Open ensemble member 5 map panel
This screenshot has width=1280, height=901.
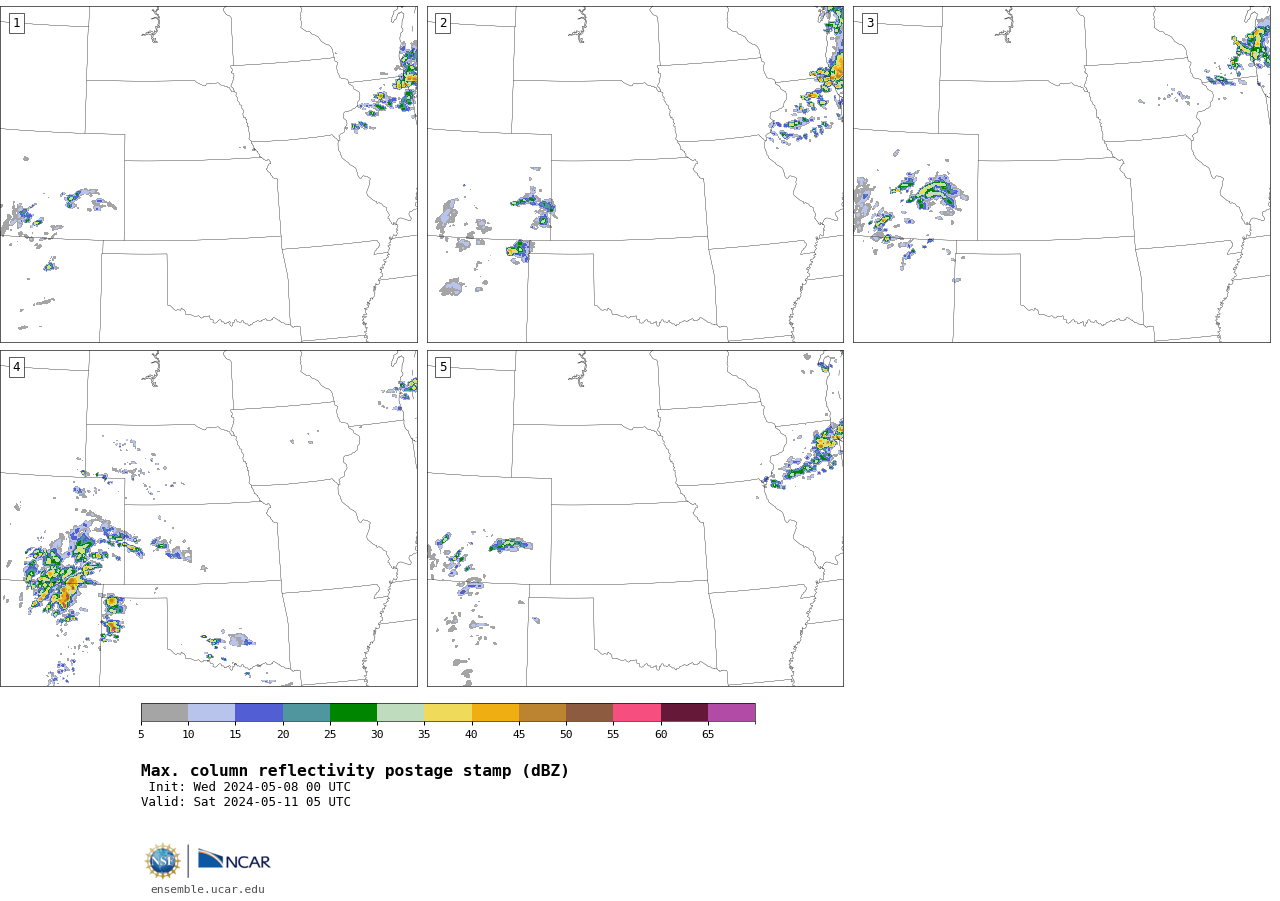point(635,518)
